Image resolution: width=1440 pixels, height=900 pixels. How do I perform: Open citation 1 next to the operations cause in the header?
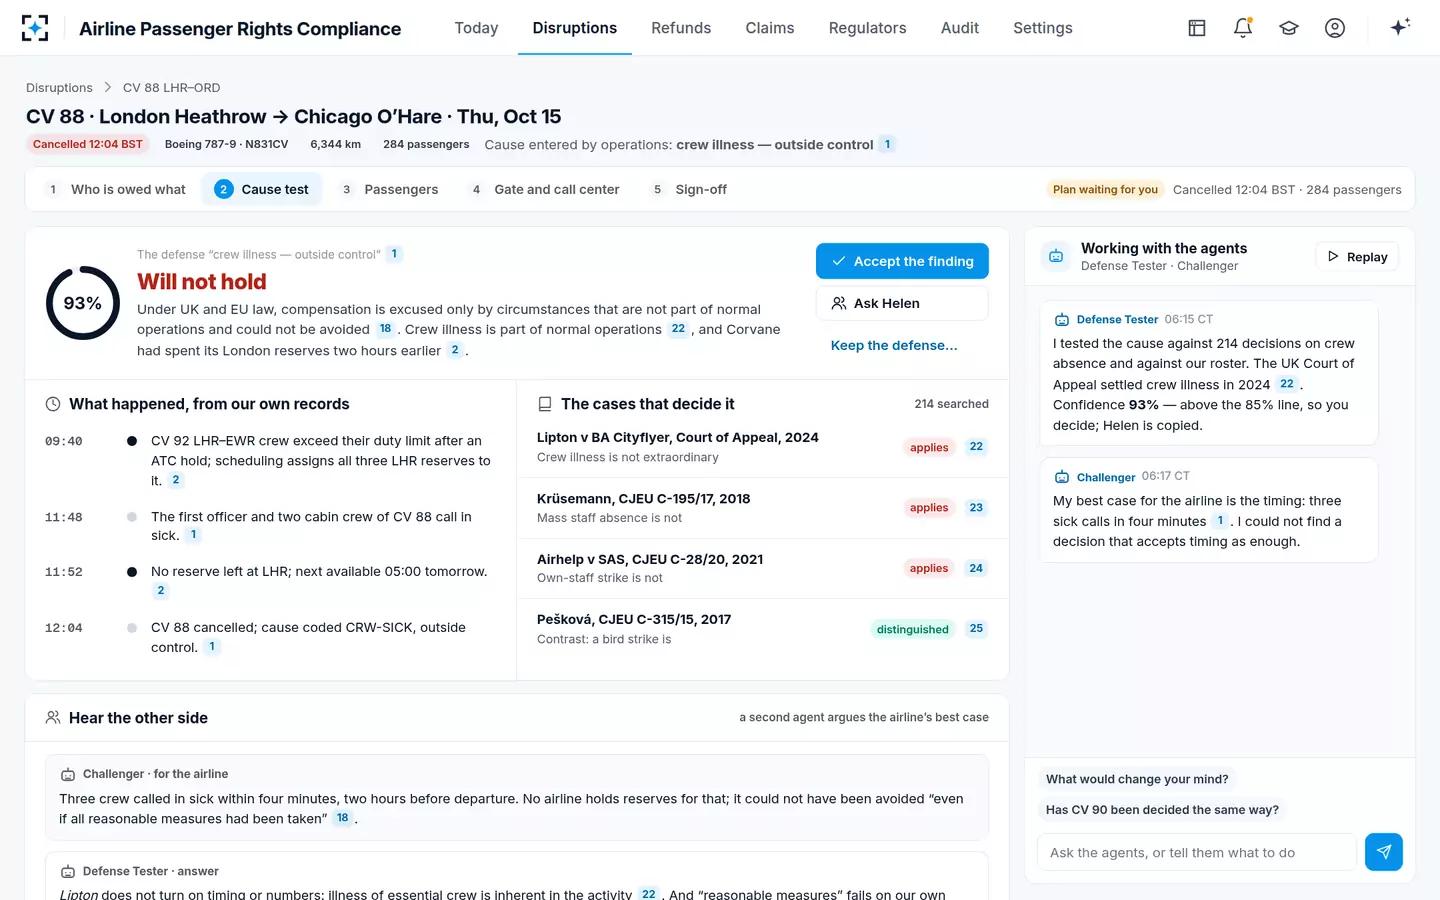click(887, 144)
